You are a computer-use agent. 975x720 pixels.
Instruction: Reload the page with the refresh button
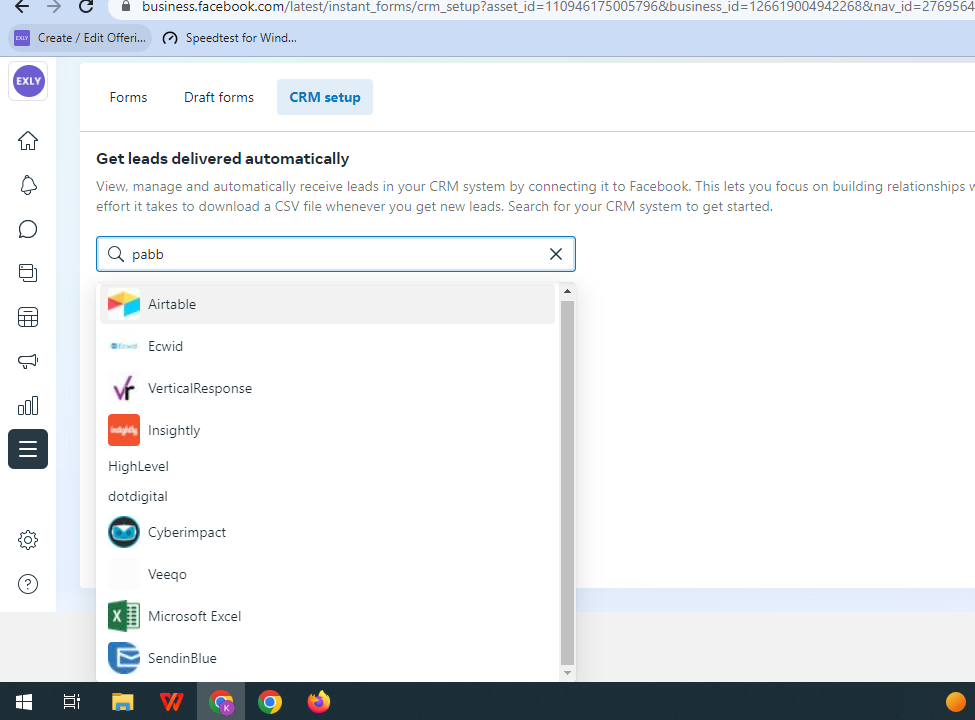(86, 7)
